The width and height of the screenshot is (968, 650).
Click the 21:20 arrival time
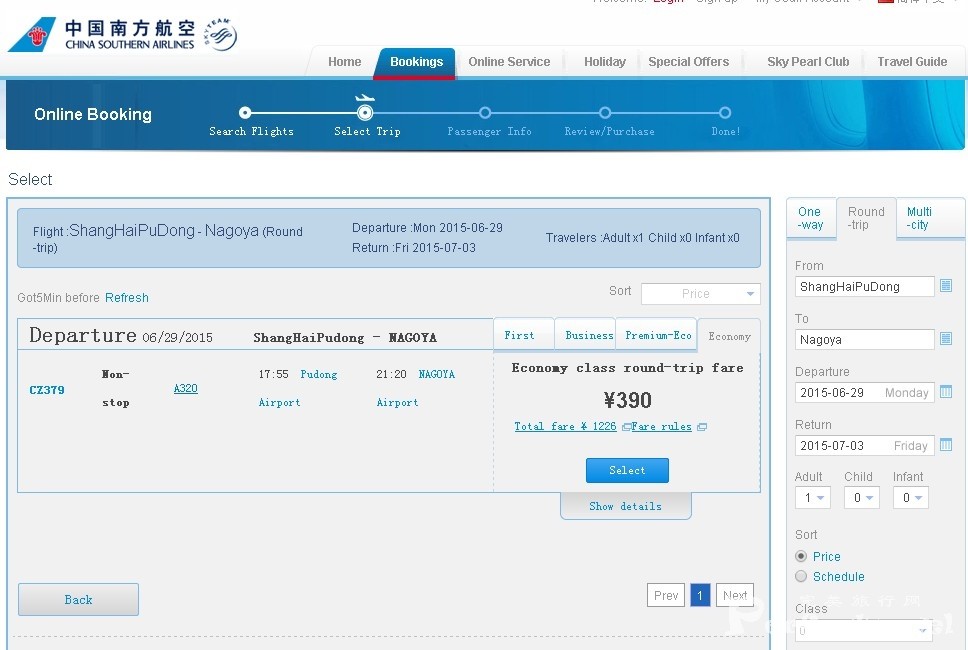click(x=391, y=374)
